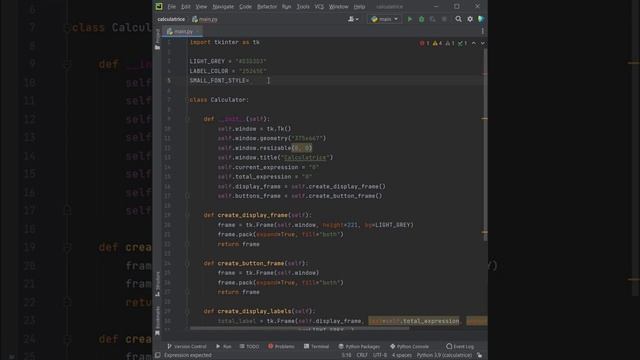Collapse the __init__ method fold marker
Screen dimensions: 640x360
pos(187,119)
